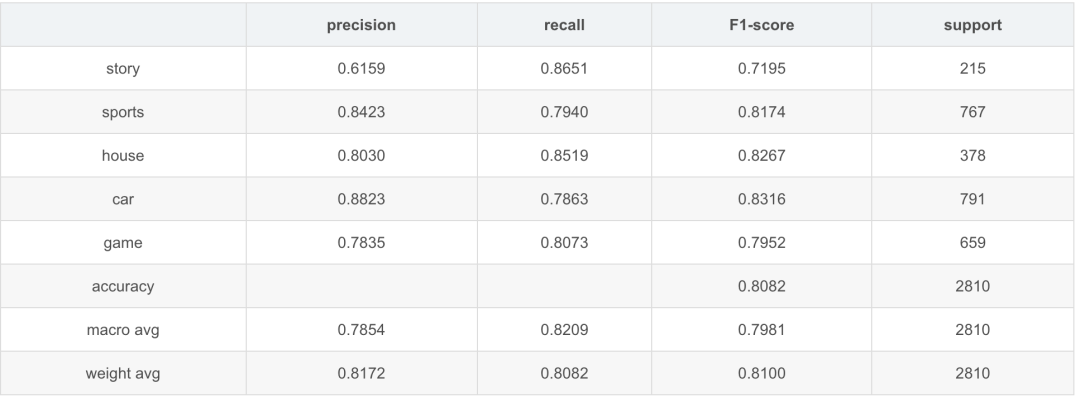Click macro avg precision value 0.7854
The image size is (1080, 402).
click(361, 329)
